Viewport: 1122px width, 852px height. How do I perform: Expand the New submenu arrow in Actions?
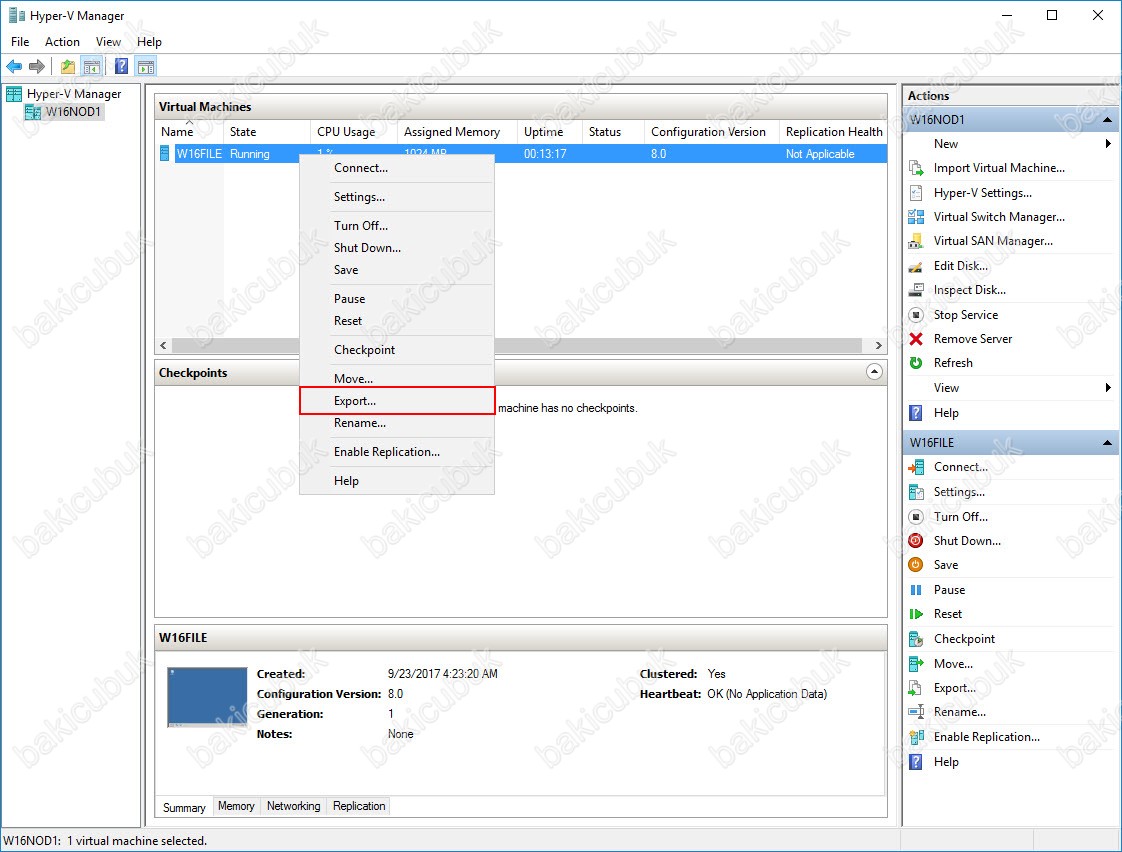(1108, 144)
